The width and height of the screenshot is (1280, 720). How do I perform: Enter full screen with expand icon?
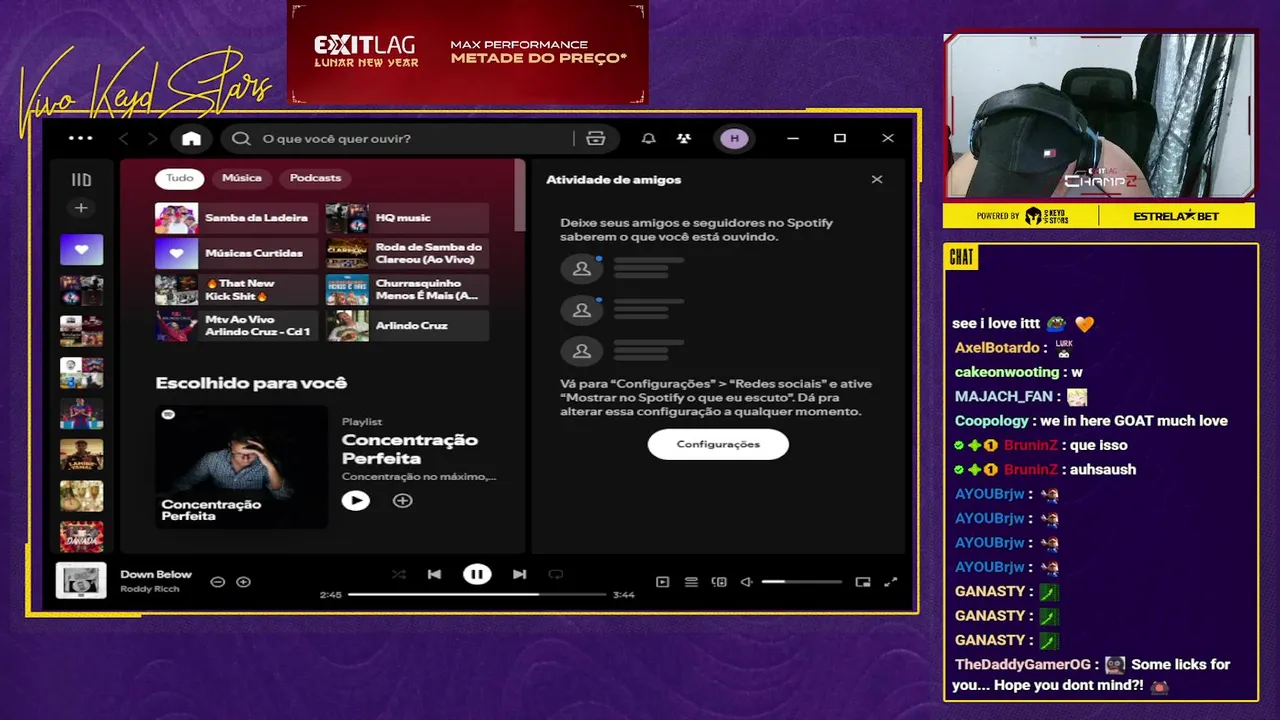pyautogui.click(x=891, y=582)
